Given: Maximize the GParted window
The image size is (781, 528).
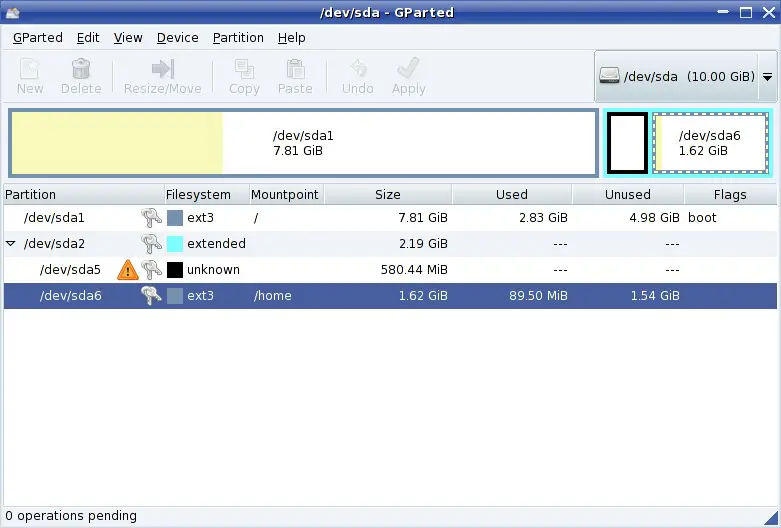Looking at the screenshot, I should (746, 12).
